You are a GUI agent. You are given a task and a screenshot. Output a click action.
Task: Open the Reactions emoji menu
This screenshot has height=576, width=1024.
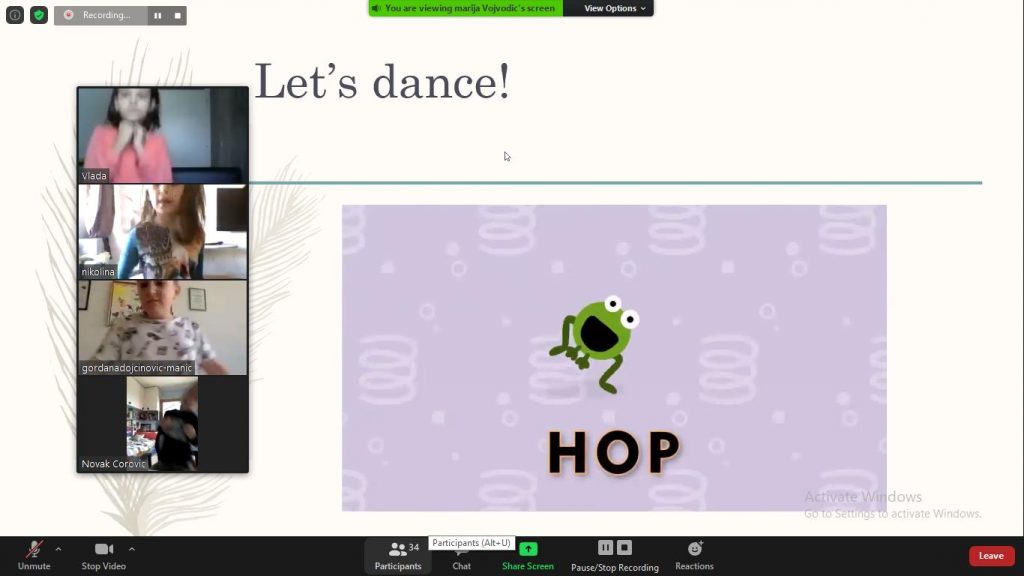(x=694, y=555)
